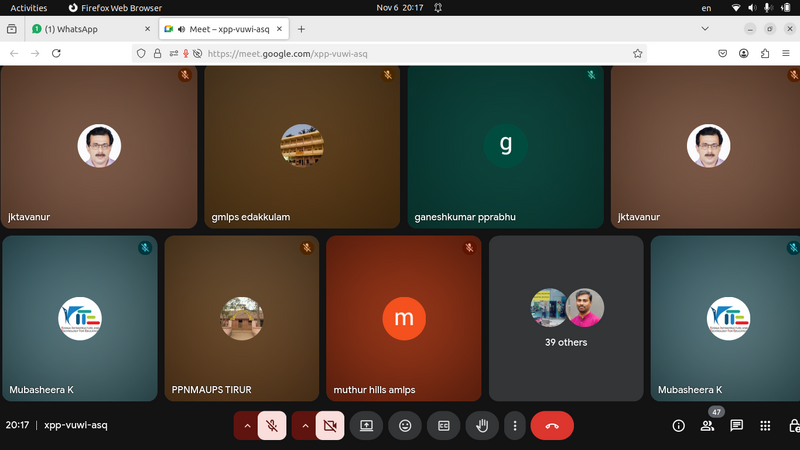Unmute the microphone in Meet toolbar
Screen dimensions: 800x450
pos(272,425)
